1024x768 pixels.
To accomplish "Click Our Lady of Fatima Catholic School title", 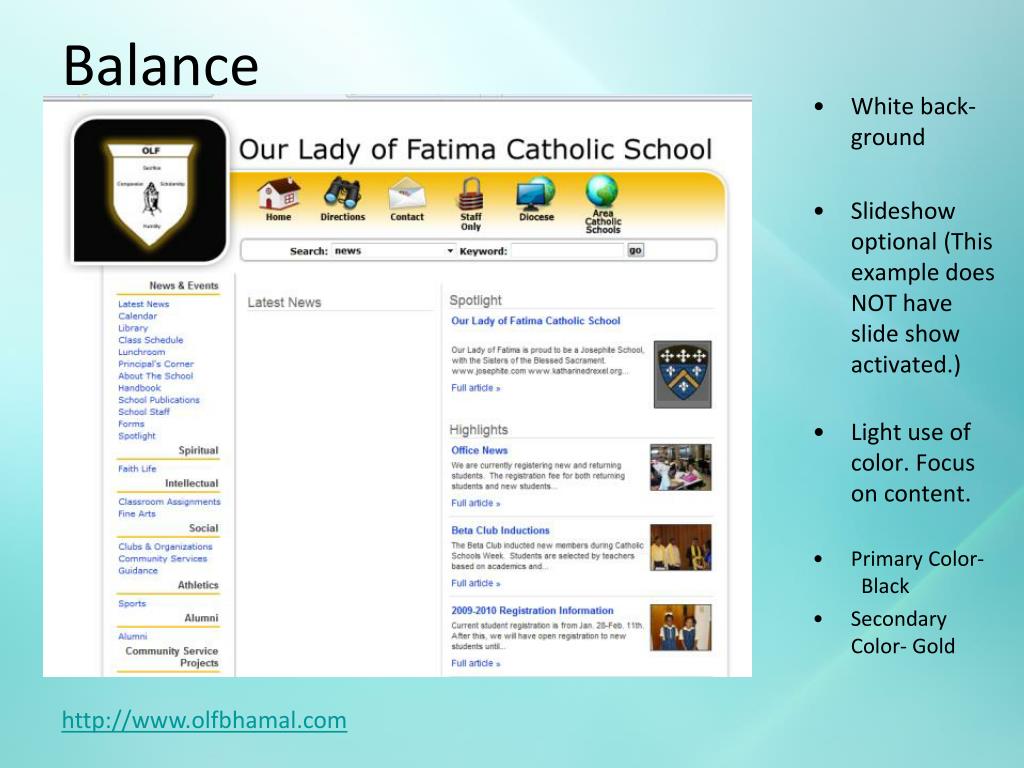I will 475,150.
